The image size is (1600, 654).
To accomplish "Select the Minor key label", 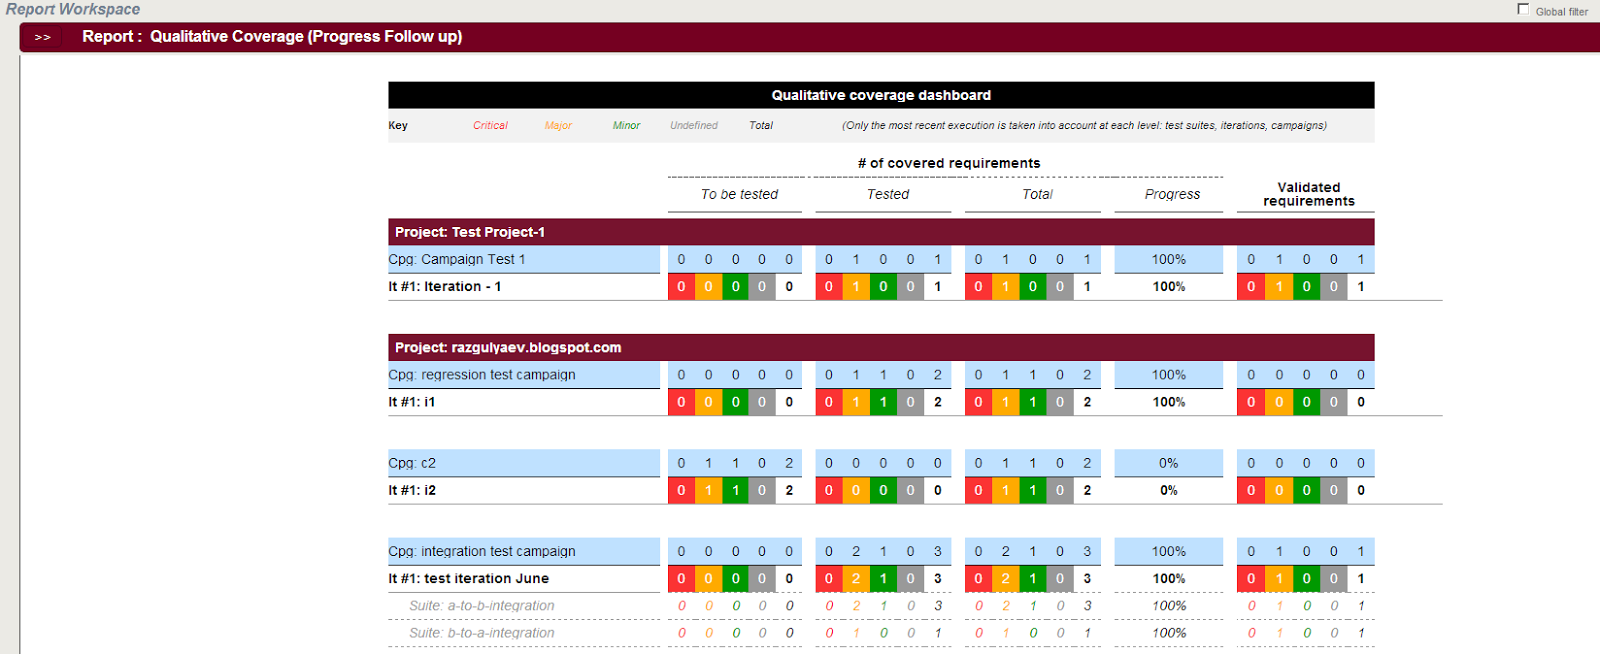I will pos(626,125).
